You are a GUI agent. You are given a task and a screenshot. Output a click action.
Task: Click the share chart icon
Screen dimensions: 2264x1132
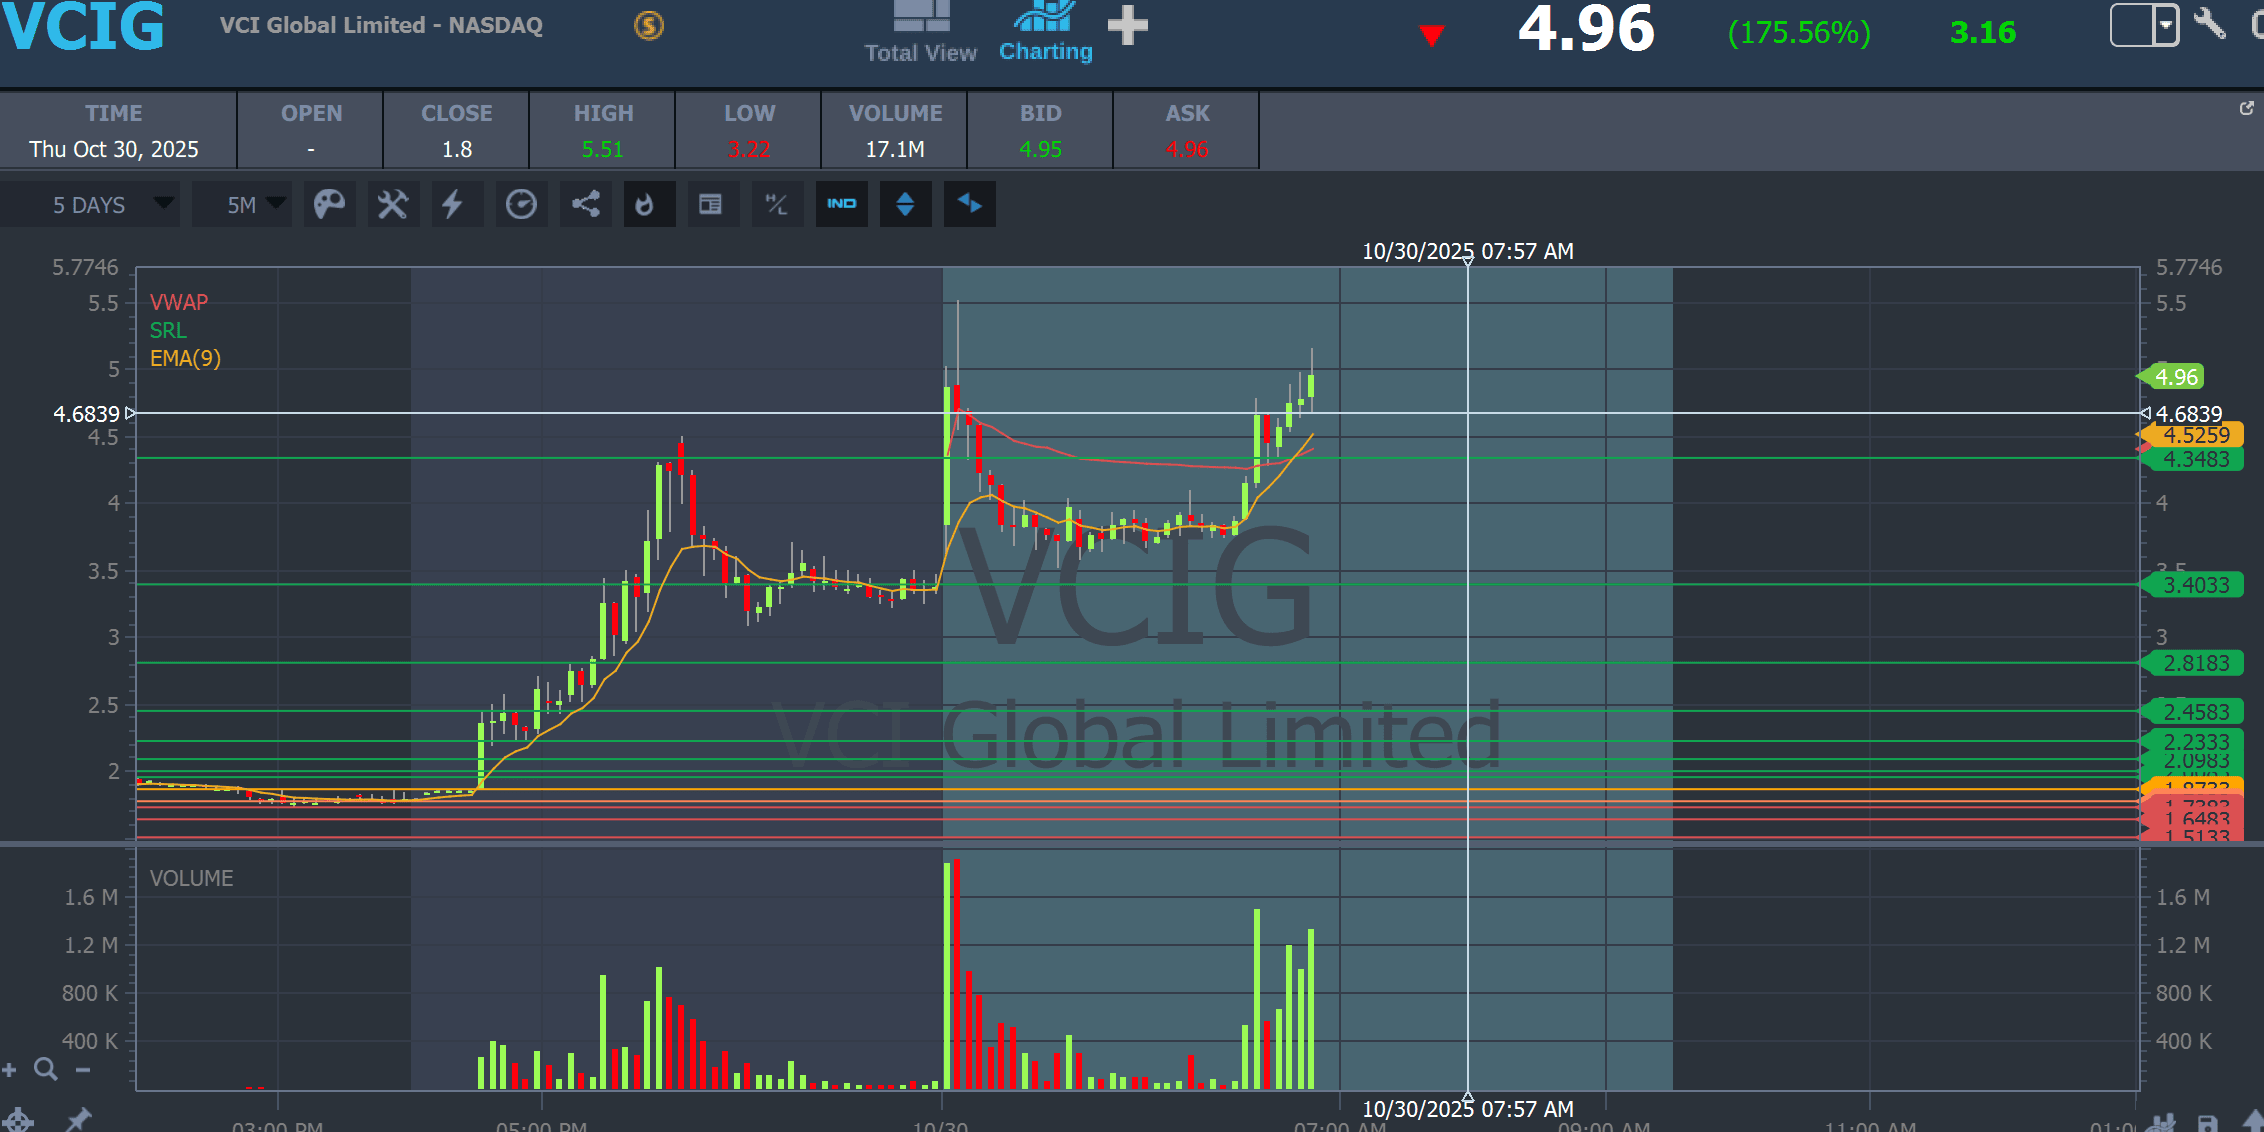coord(585,205)
